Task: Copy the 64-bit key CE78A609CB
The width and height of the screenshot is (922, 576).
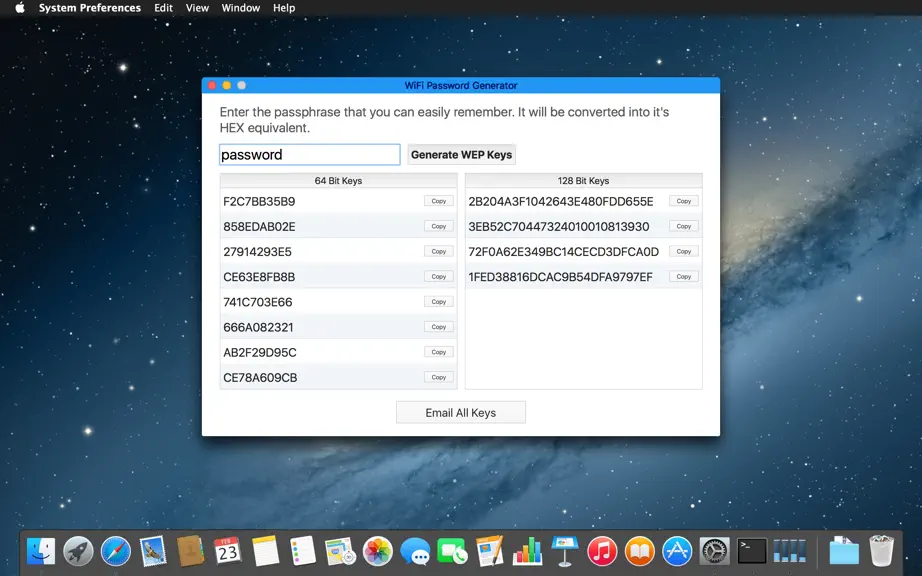Action: click(x=439, y=377)
